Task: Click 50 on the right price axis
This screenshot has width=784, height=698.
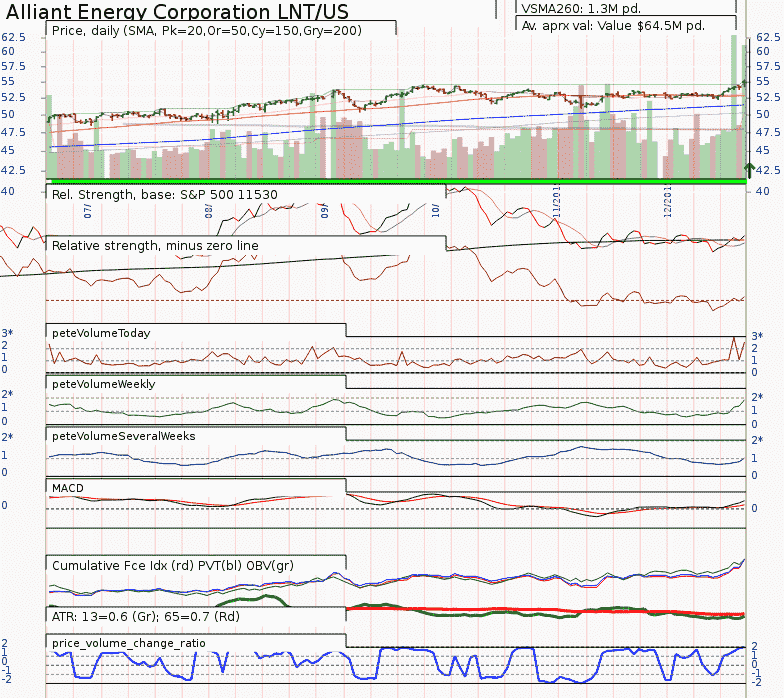Action: [763, 114]
